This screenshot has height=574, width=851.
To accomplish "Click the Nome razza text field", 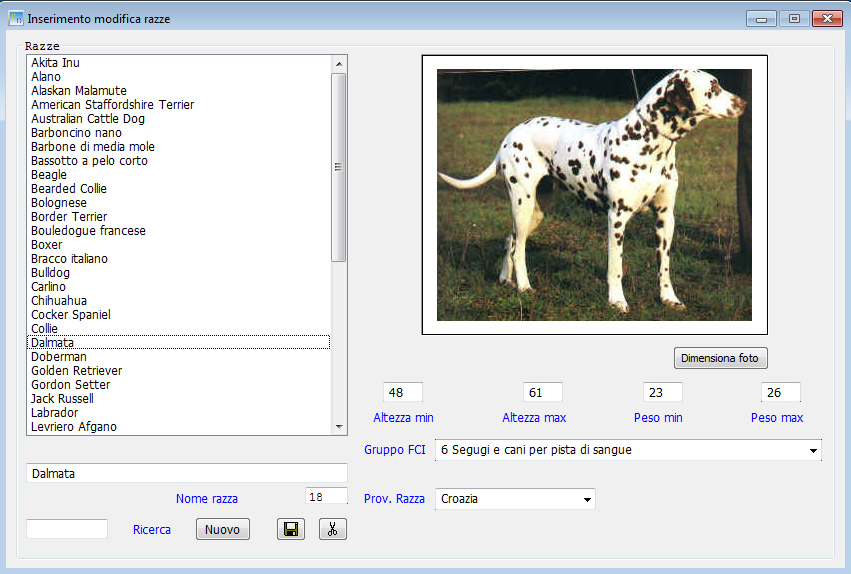I will tap(186, 473).
